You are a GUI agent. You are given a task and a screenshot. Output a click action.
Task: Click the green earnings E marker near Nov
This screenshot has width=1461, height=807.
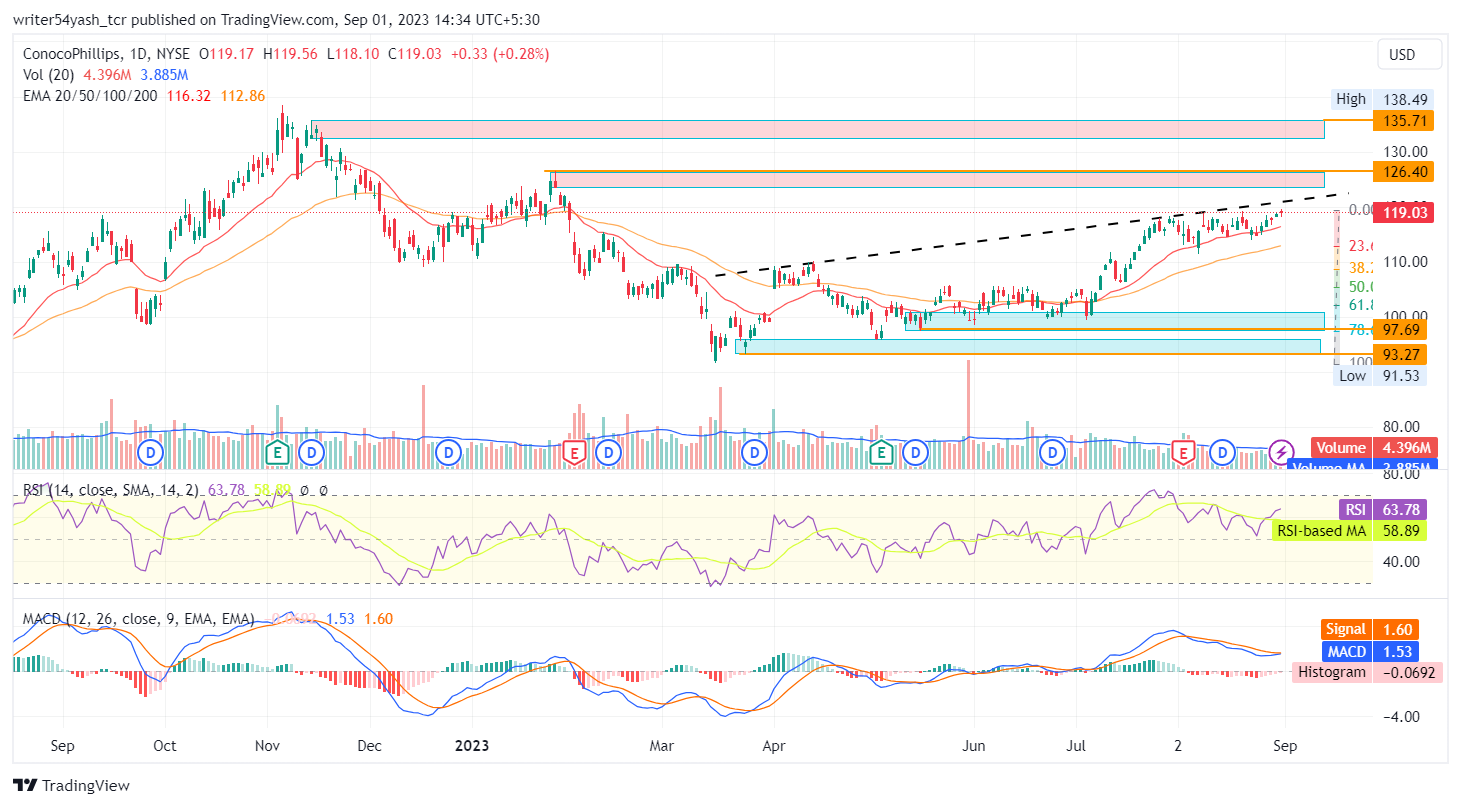tap(278, 453)
